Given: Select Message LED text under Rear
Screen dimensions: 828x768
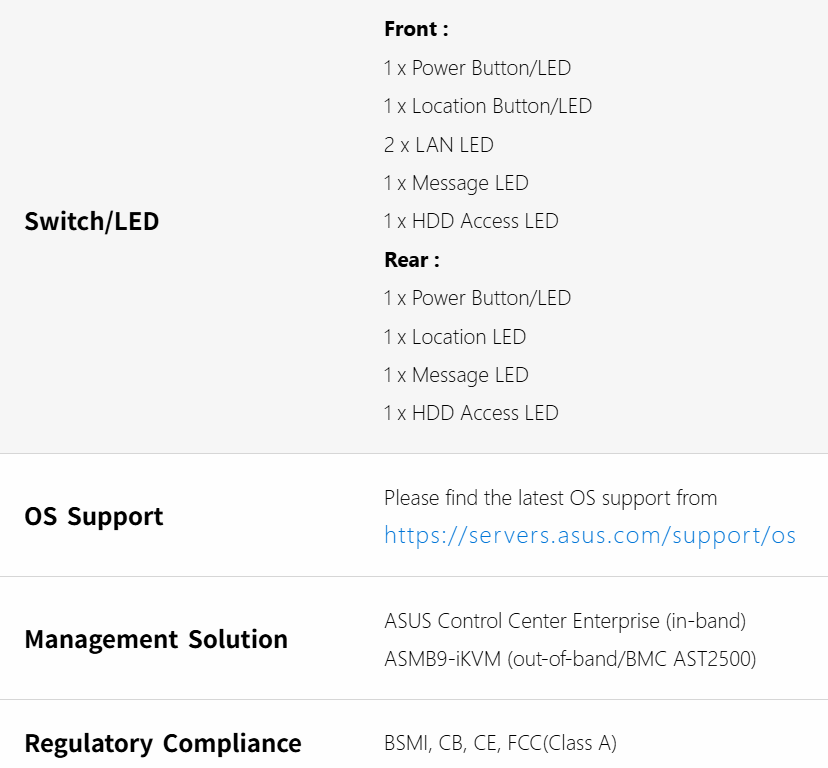Looking at the screenshot, I should click(x=456, y=376).
